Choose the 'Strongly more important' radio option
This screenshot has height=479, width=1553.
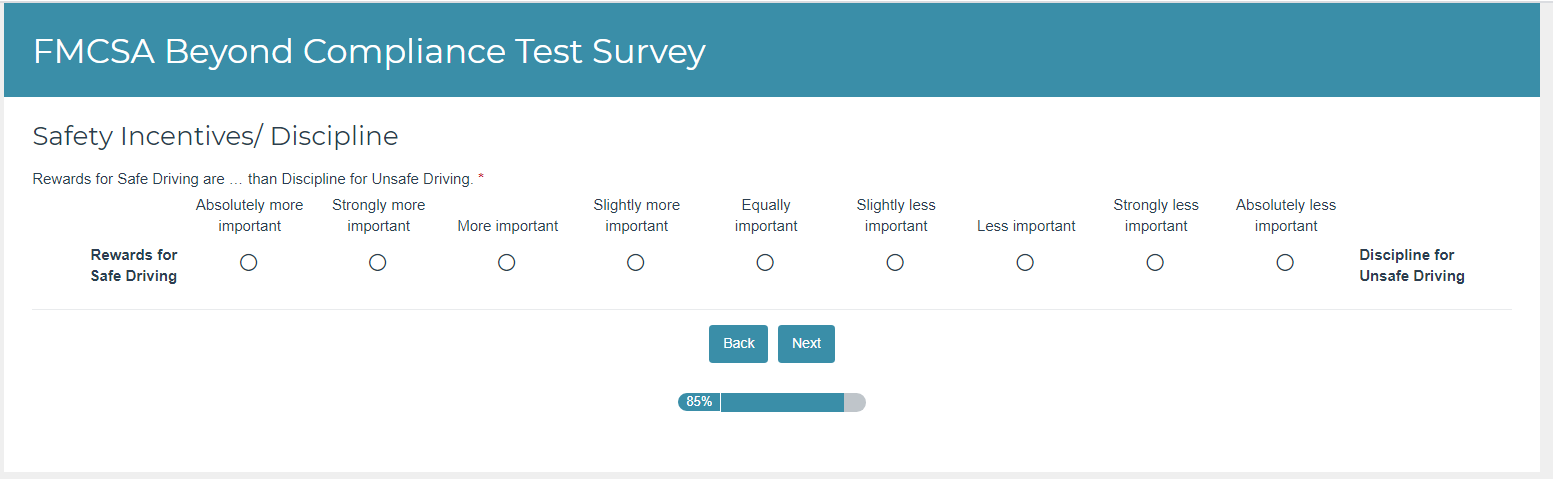coord(378,262)
